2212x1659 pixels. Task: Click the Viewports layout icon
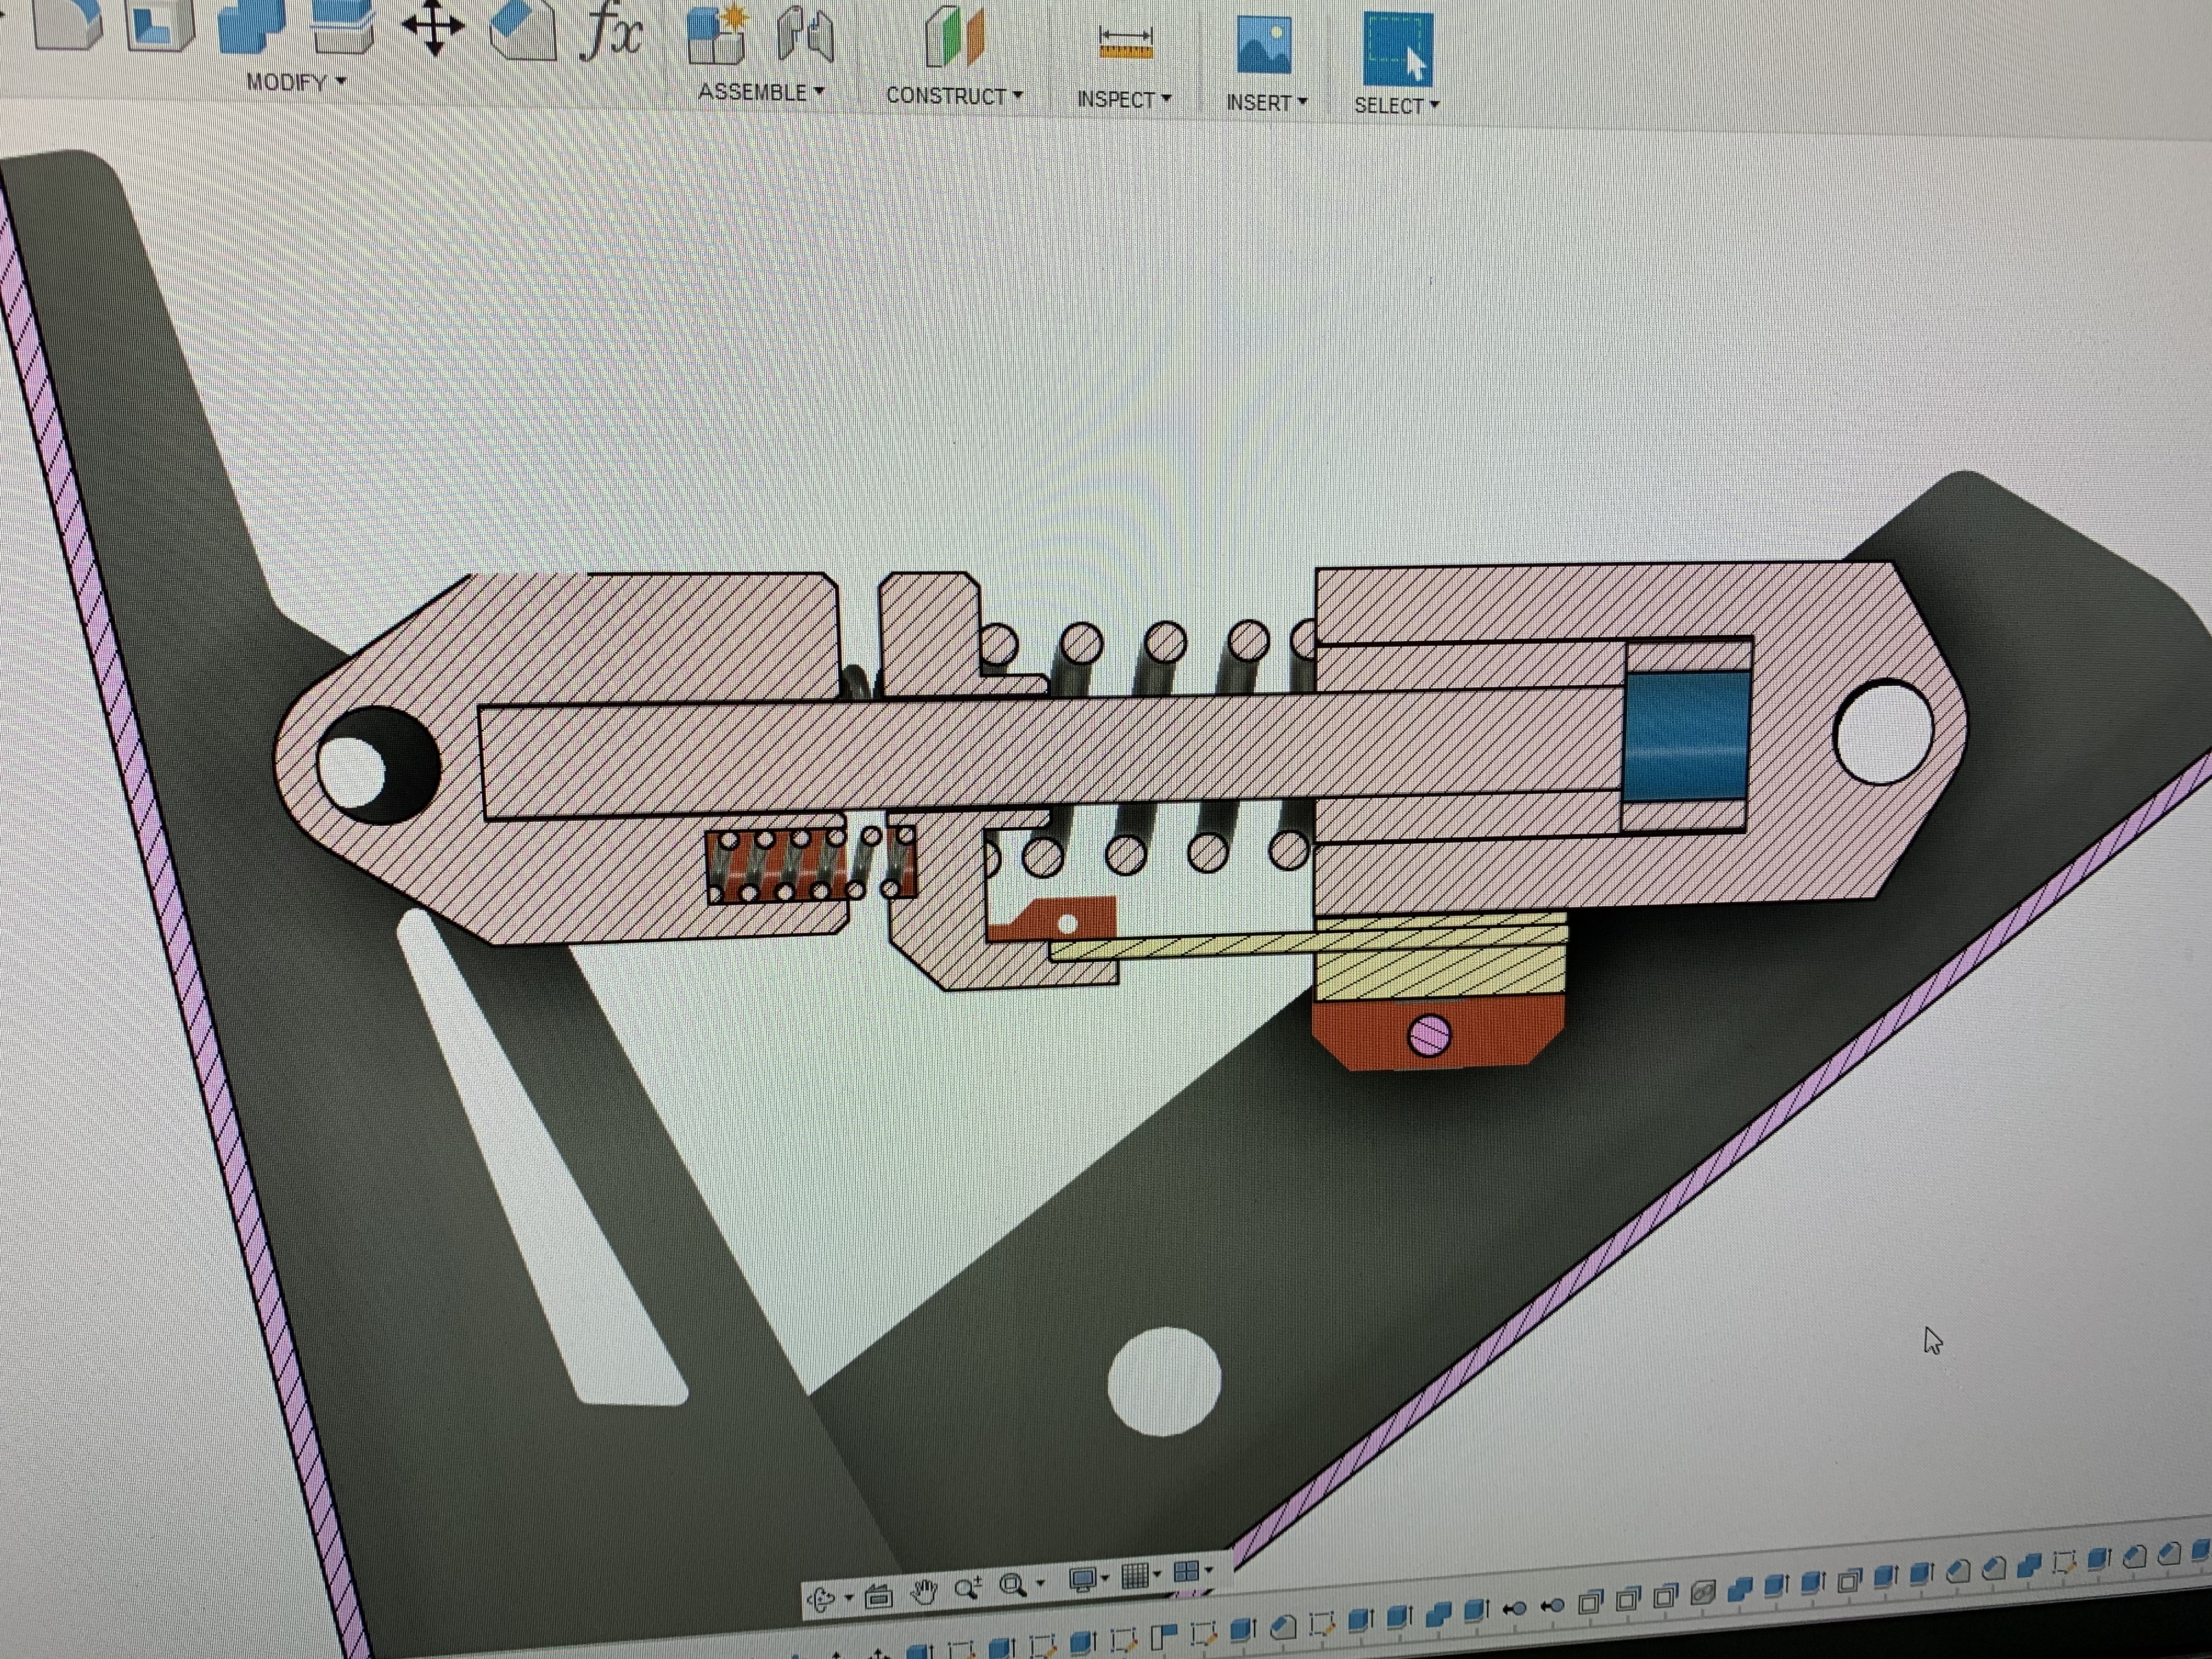[x=1186, y=1572]
